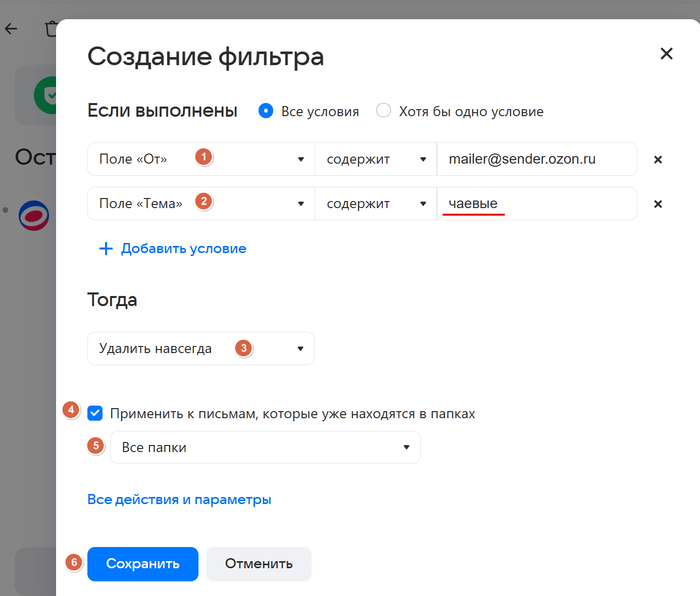Click the green checkmark icon

coord(45,96)
